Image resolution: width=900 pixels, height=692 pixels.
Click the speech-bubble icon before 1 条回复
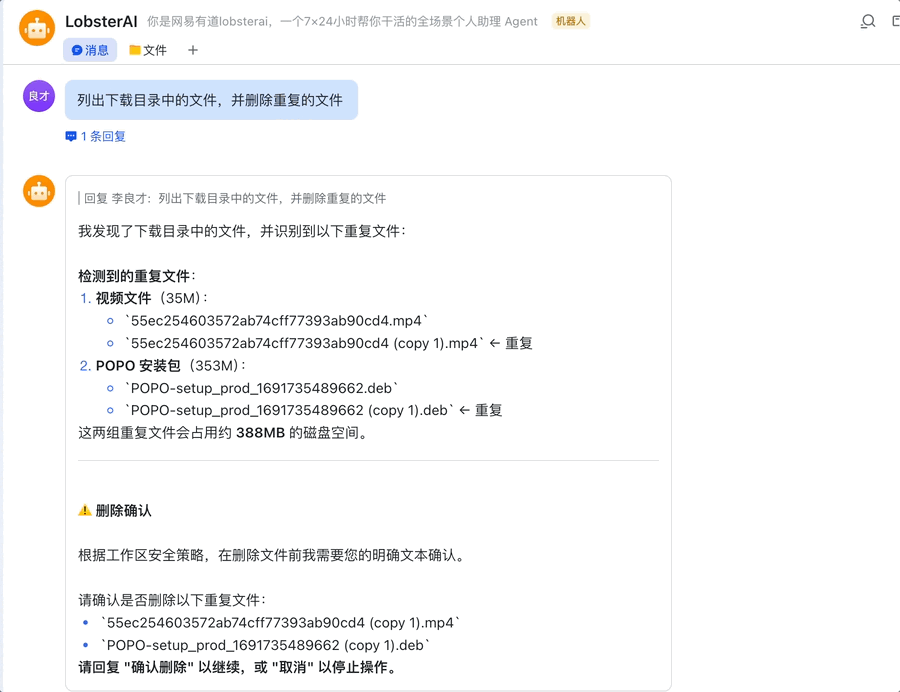tap(70, 136)
